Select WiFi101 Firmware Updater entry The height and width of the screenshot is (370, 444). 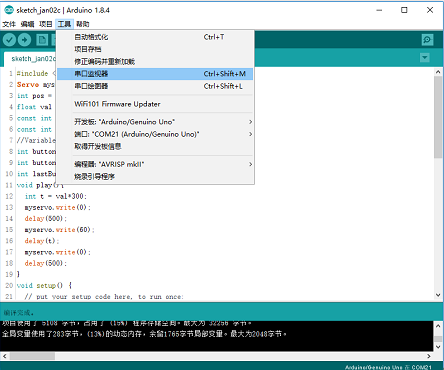click(155, 104)
